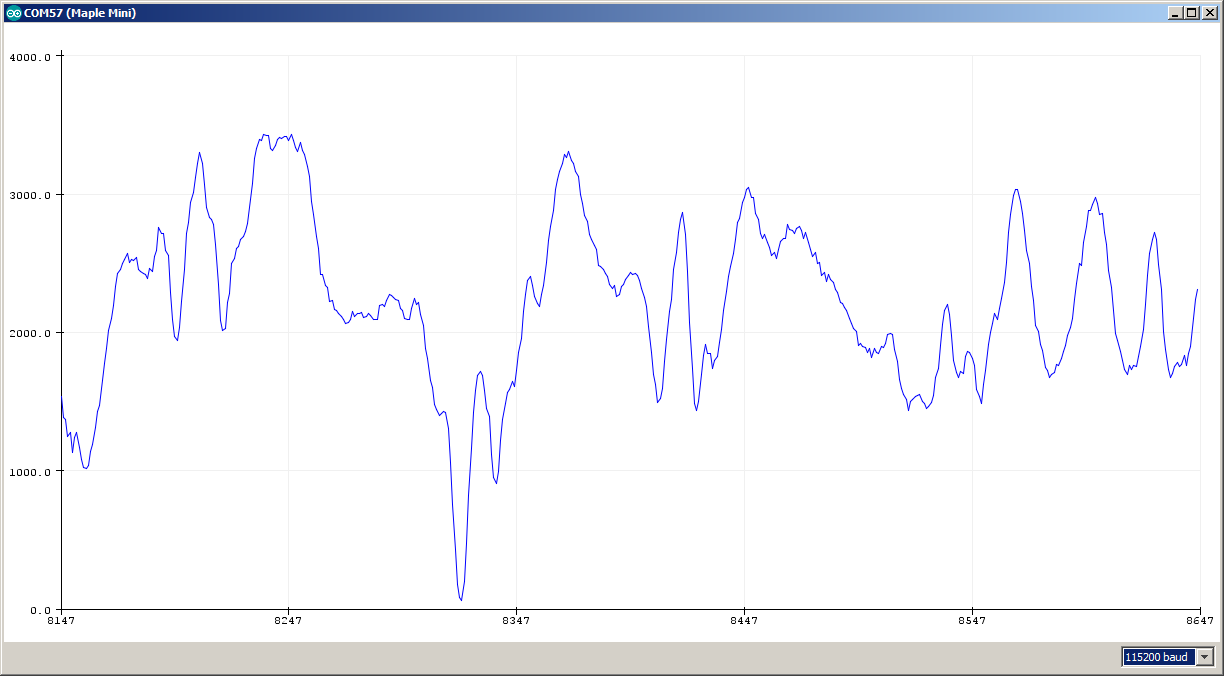Click the 8347 x-axis tick label

pos(516,621)
